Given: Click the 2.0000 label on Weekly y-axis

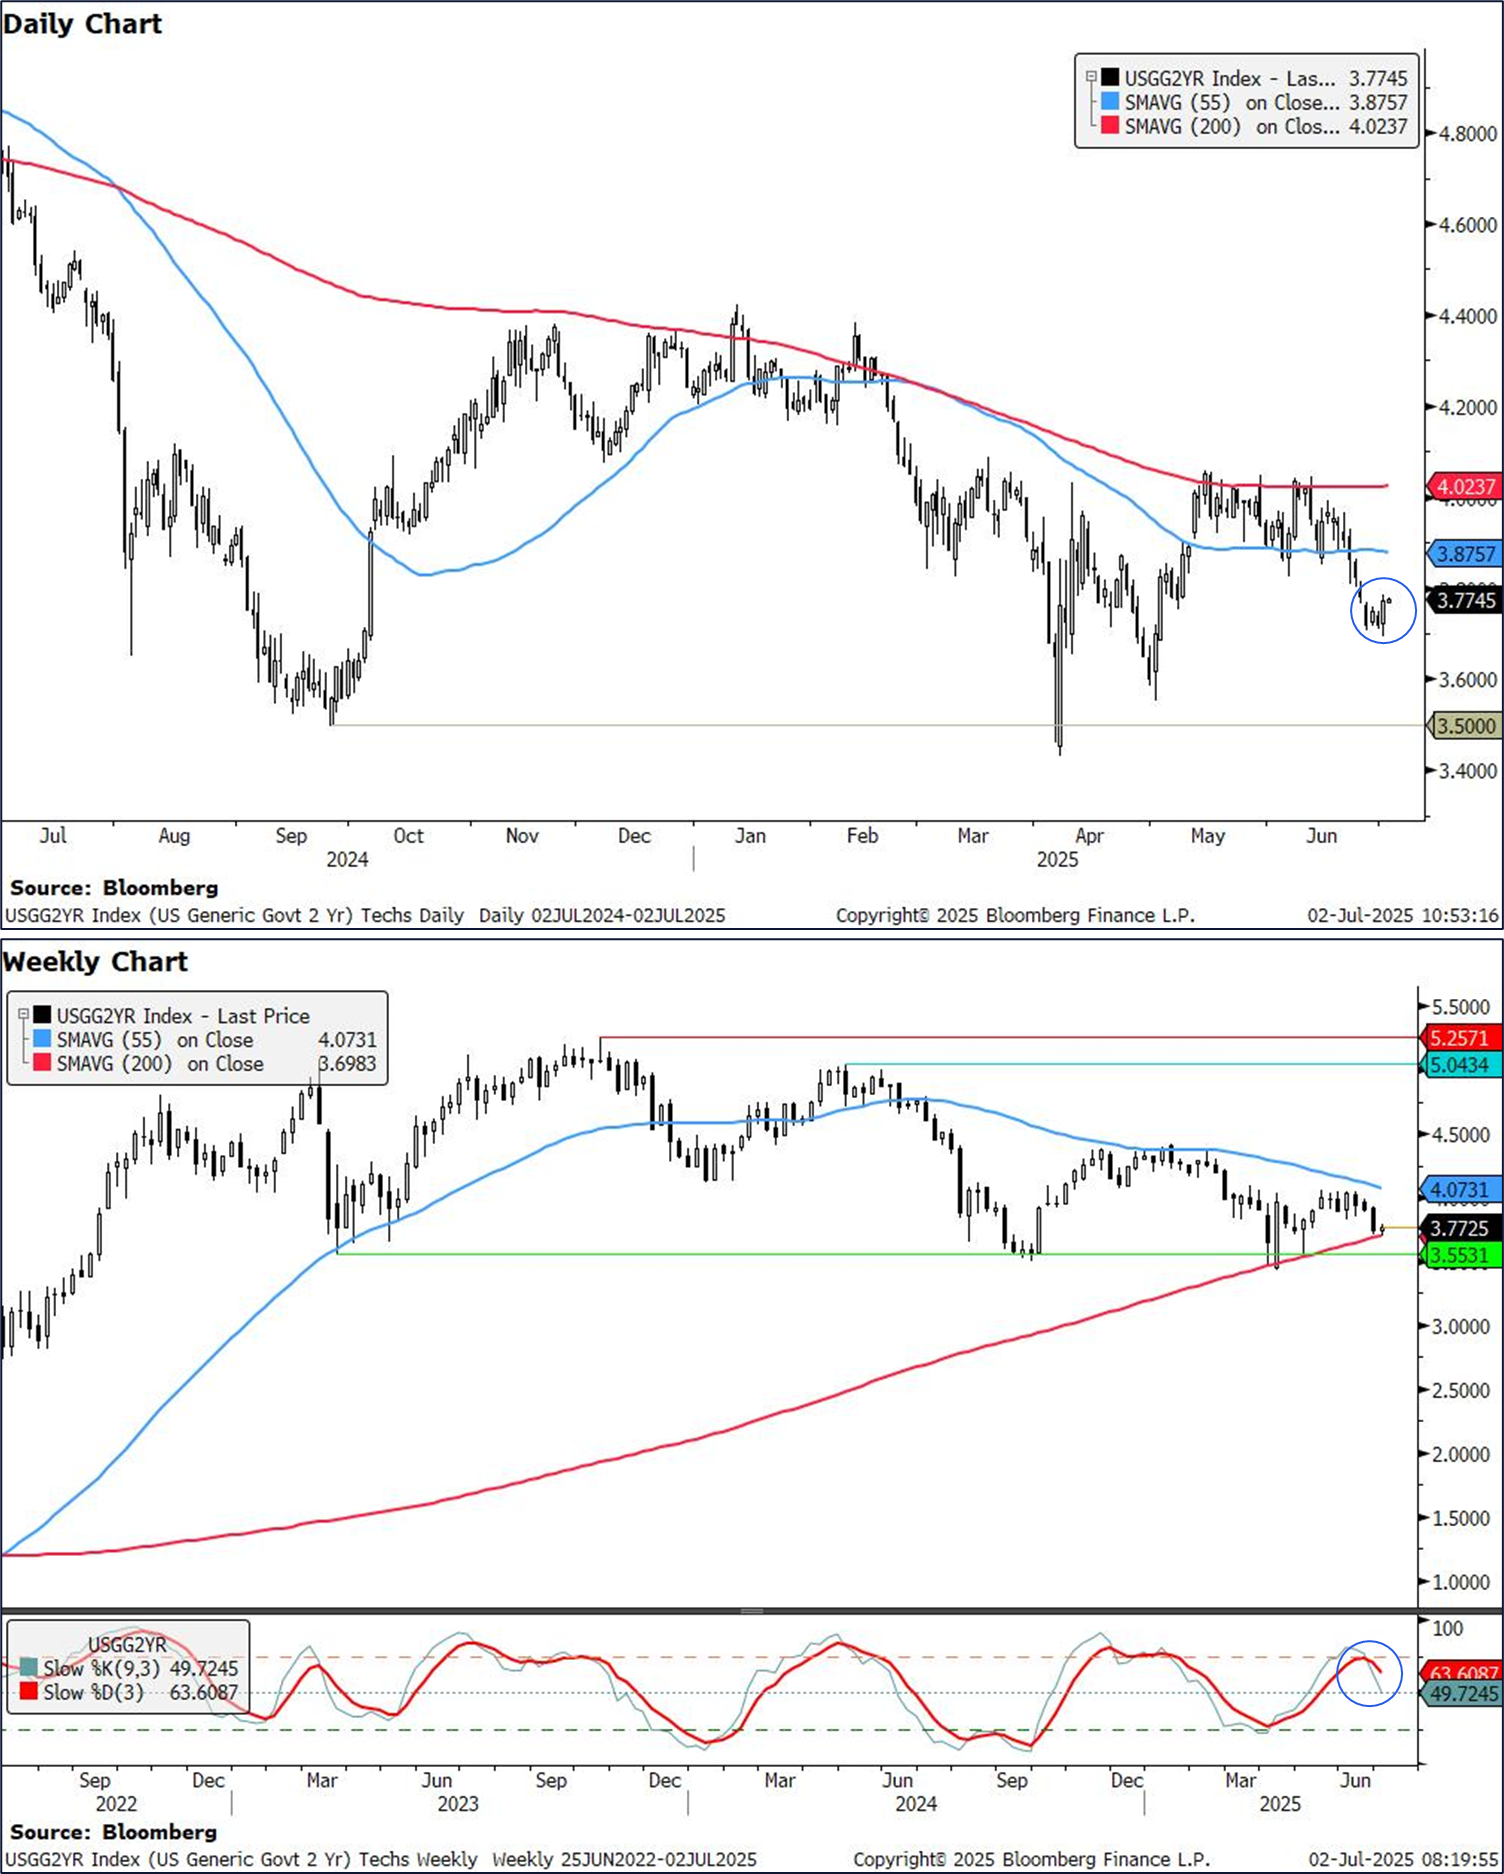Looking at the screenshot, I should coord(1461,1455).
